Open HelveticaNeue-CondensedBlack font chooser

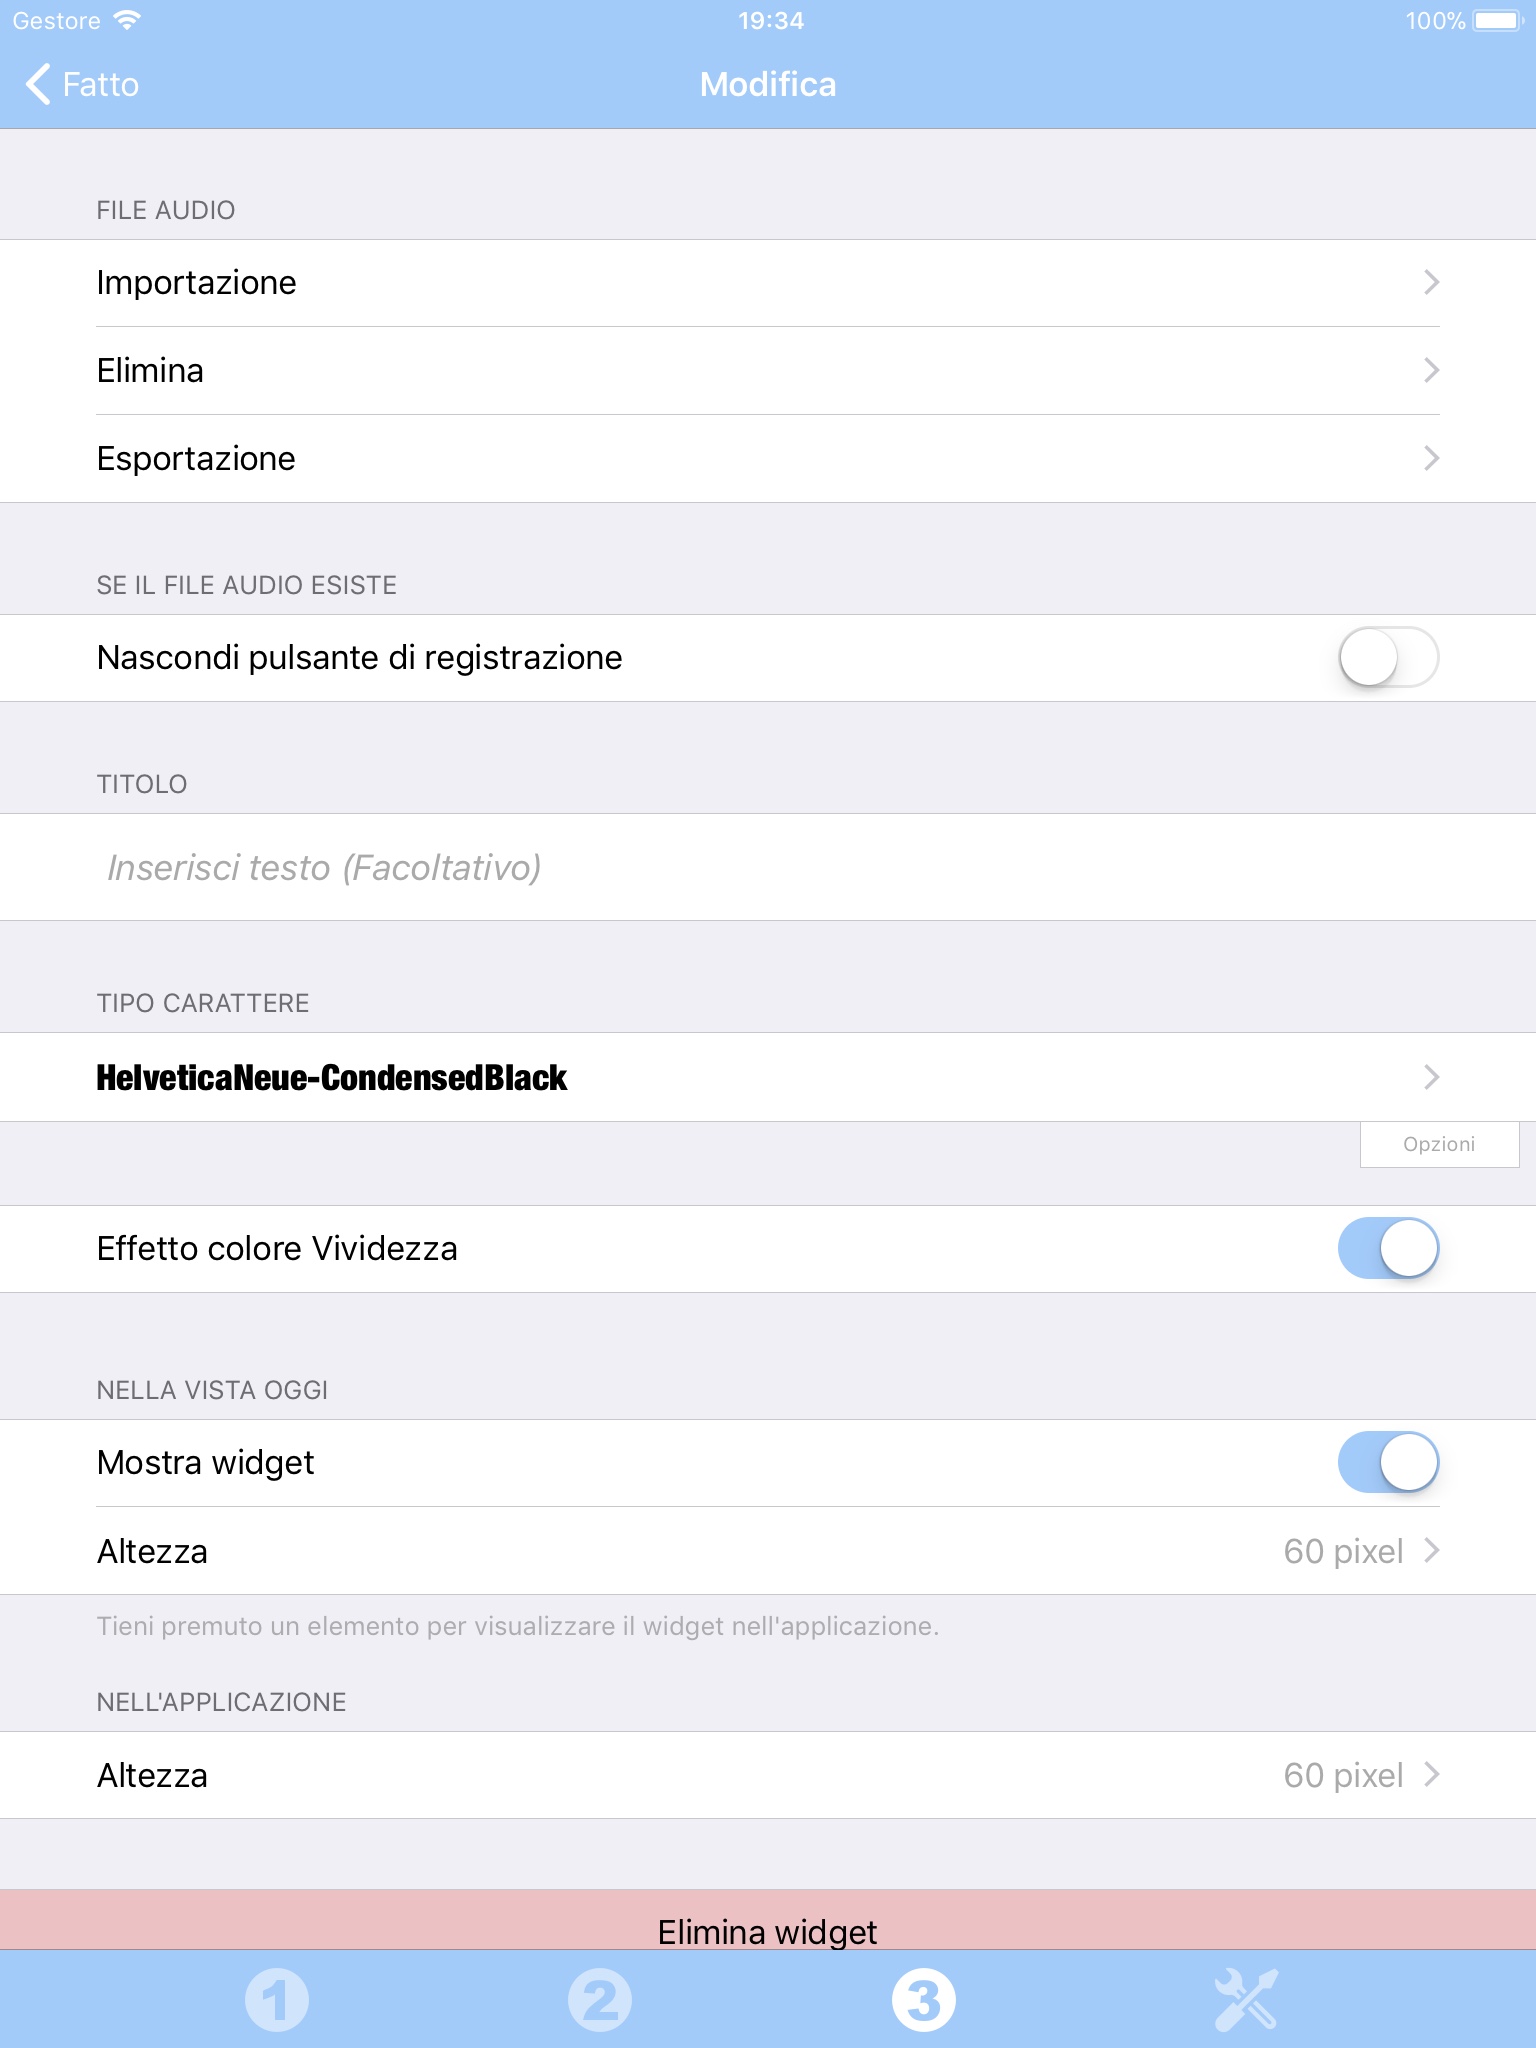coord(768,1077)
